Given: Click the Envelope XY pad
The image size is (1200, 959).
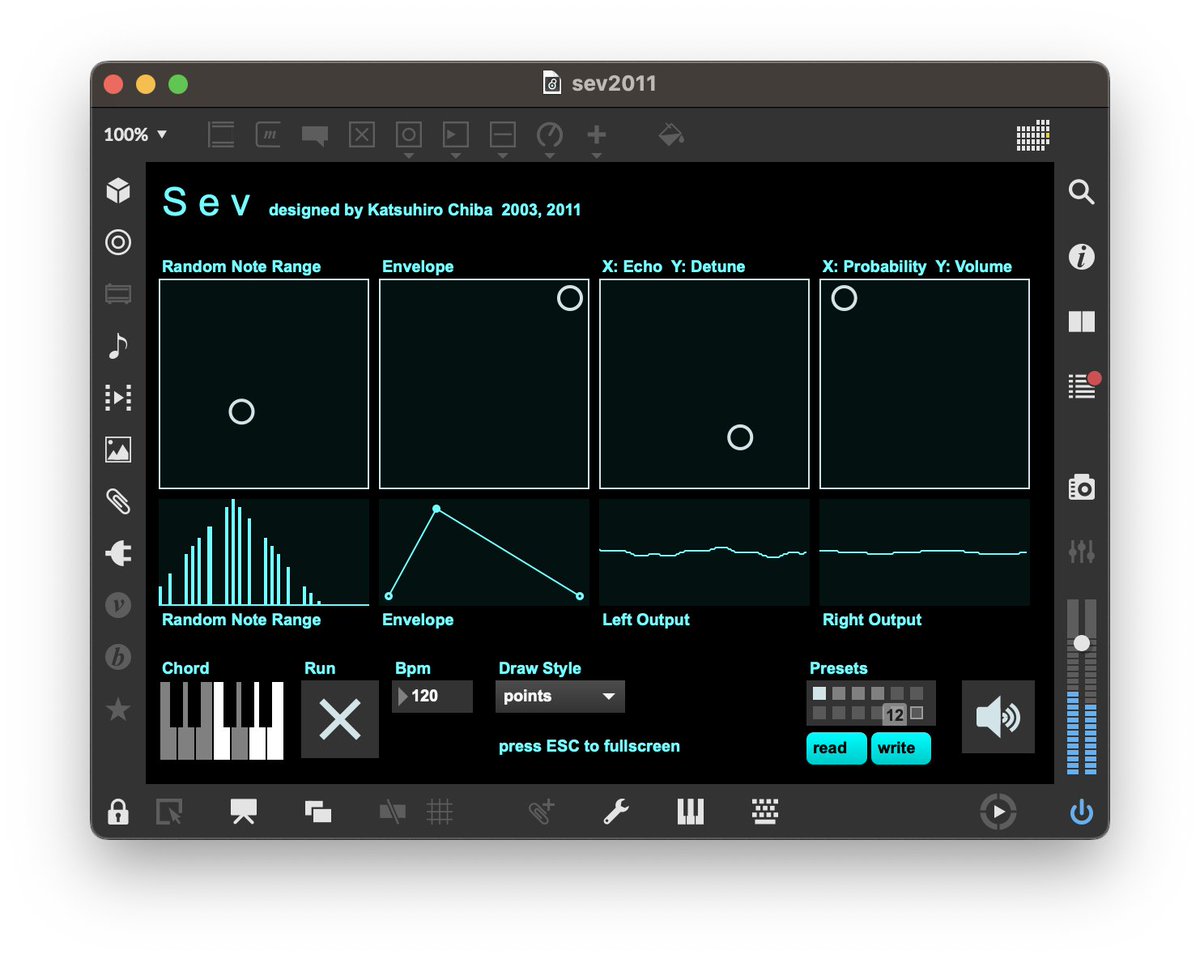Looking at the screenshot, I should pyautogui.click(x=484, y=384).
